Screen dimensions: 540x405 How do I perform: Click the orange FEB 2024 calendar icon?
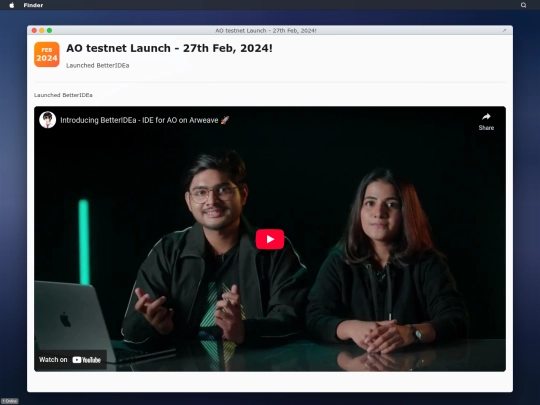[x=47, y=54]
